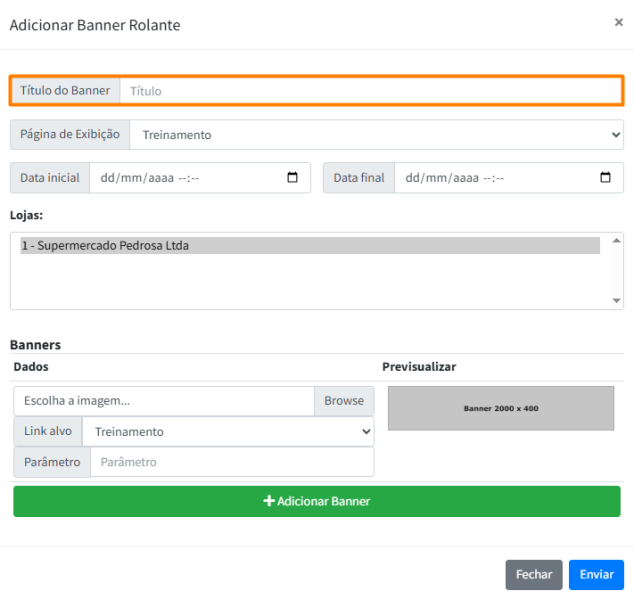634x599 pixels.
Task: Click the Banner 2000 x 400 preview
Action: (x=501, y=409)
